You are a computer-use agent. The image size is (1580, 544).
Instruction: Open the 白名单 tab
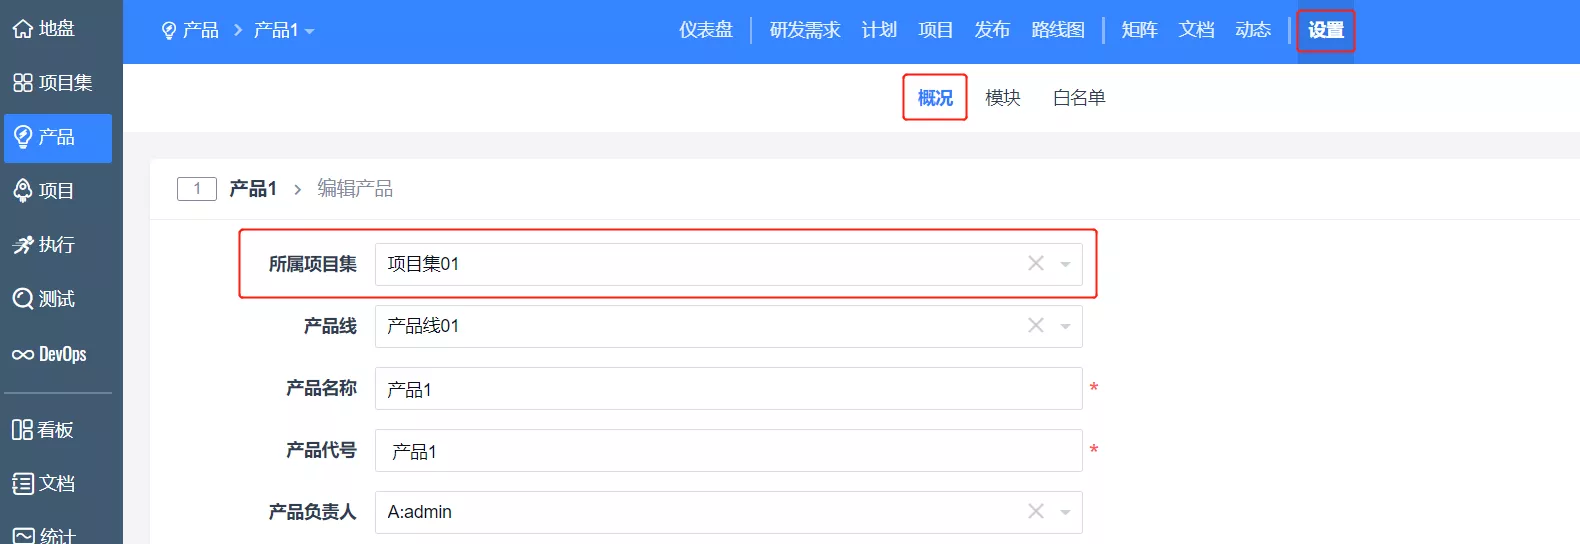tap(1078, 98)
